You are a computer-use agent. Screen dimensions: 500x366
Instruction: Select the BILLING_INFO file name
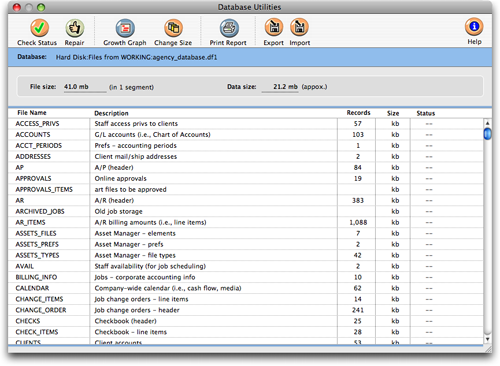[36, 277]
